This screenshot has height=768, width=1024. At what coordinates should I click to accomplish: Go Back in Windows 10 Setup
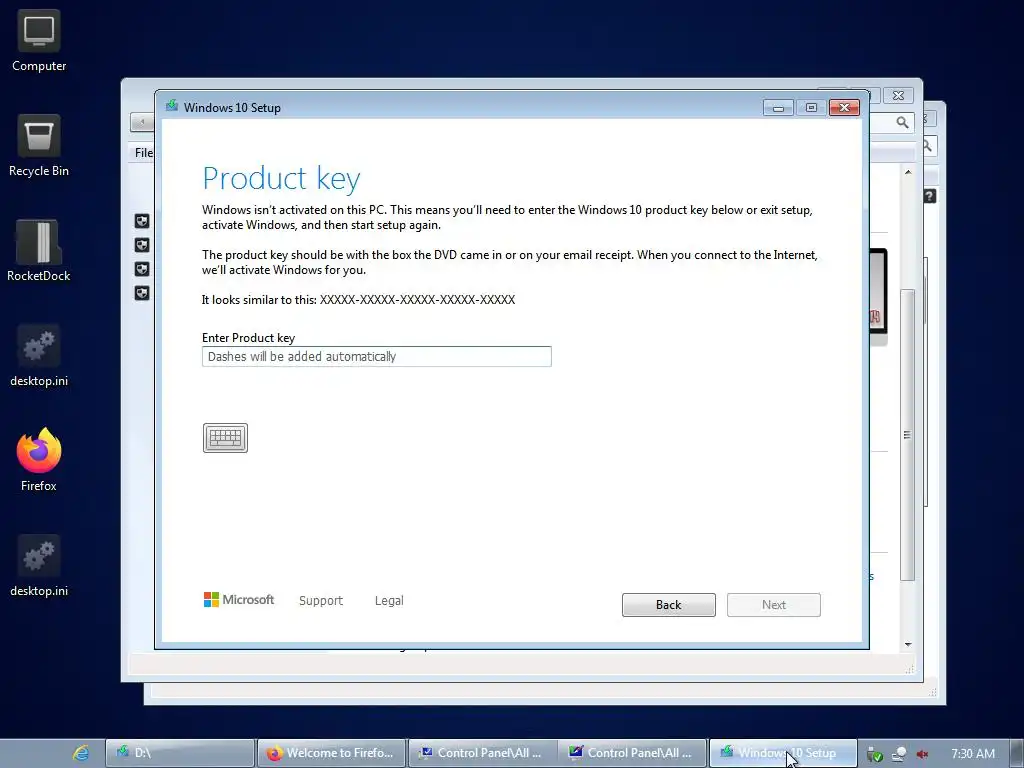[669, 605]
